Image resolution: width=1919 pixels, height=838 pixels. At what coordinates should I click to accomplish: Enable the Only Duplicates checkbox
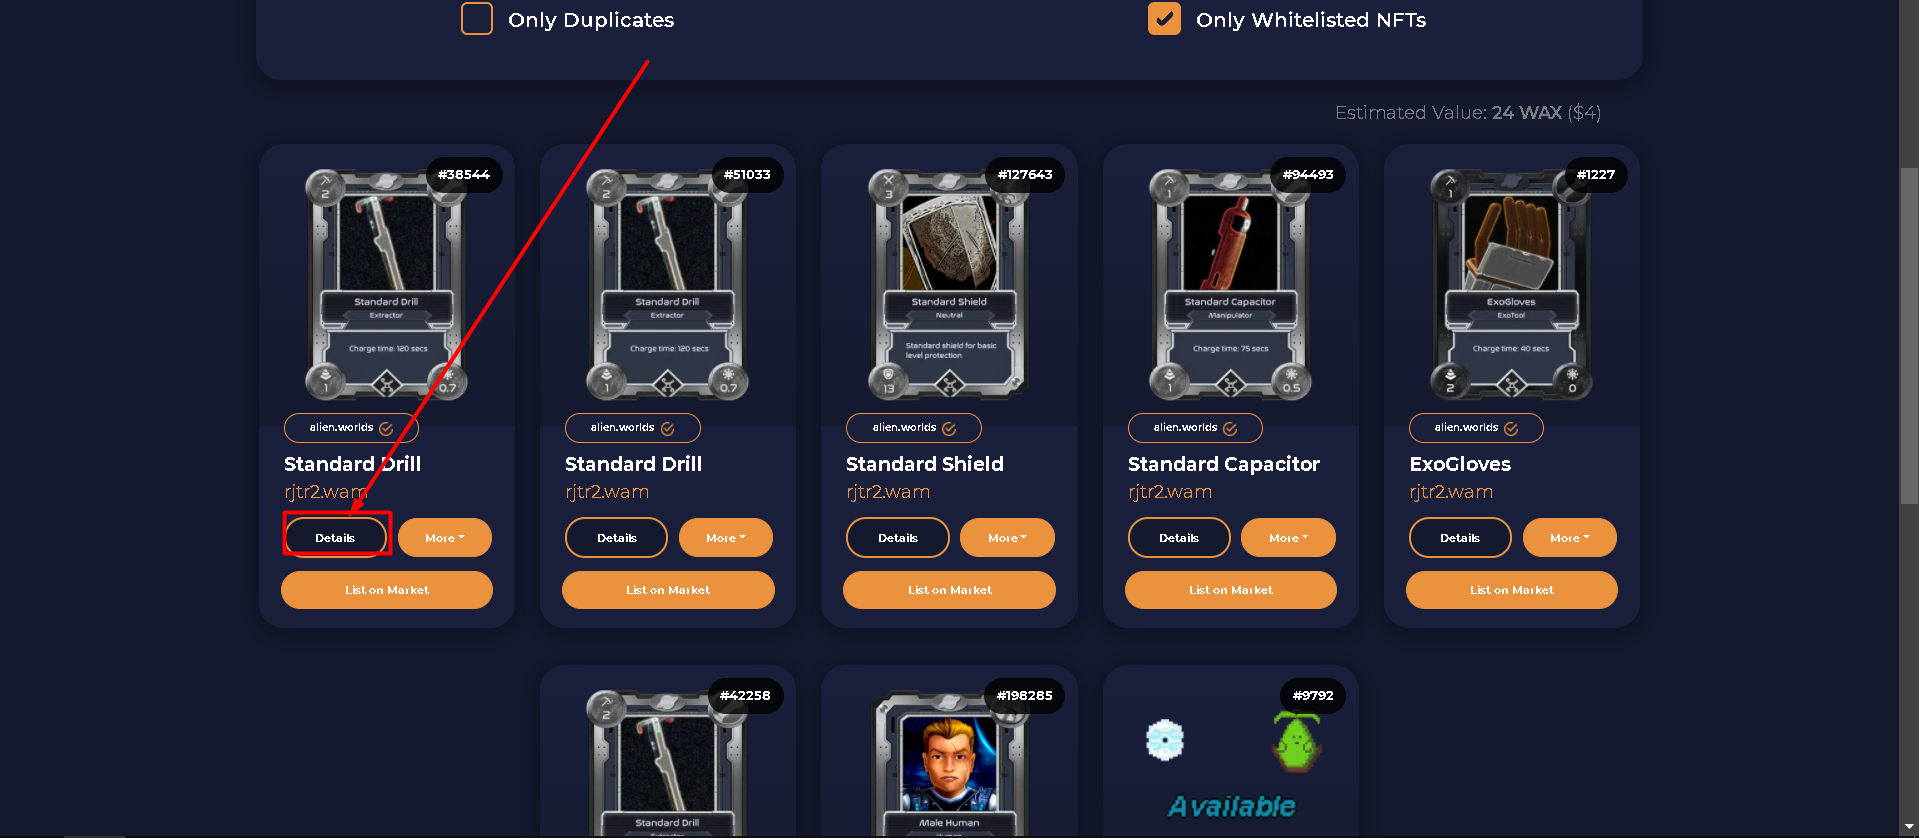pyautogui.click(x=477, y=19)
